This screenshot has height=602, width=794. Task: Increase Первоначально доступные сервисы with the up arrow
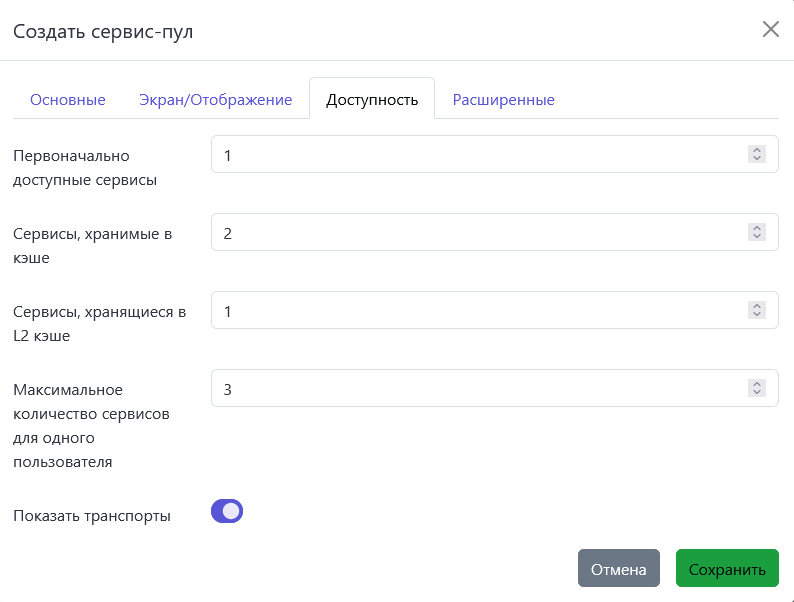pos(757,150)
